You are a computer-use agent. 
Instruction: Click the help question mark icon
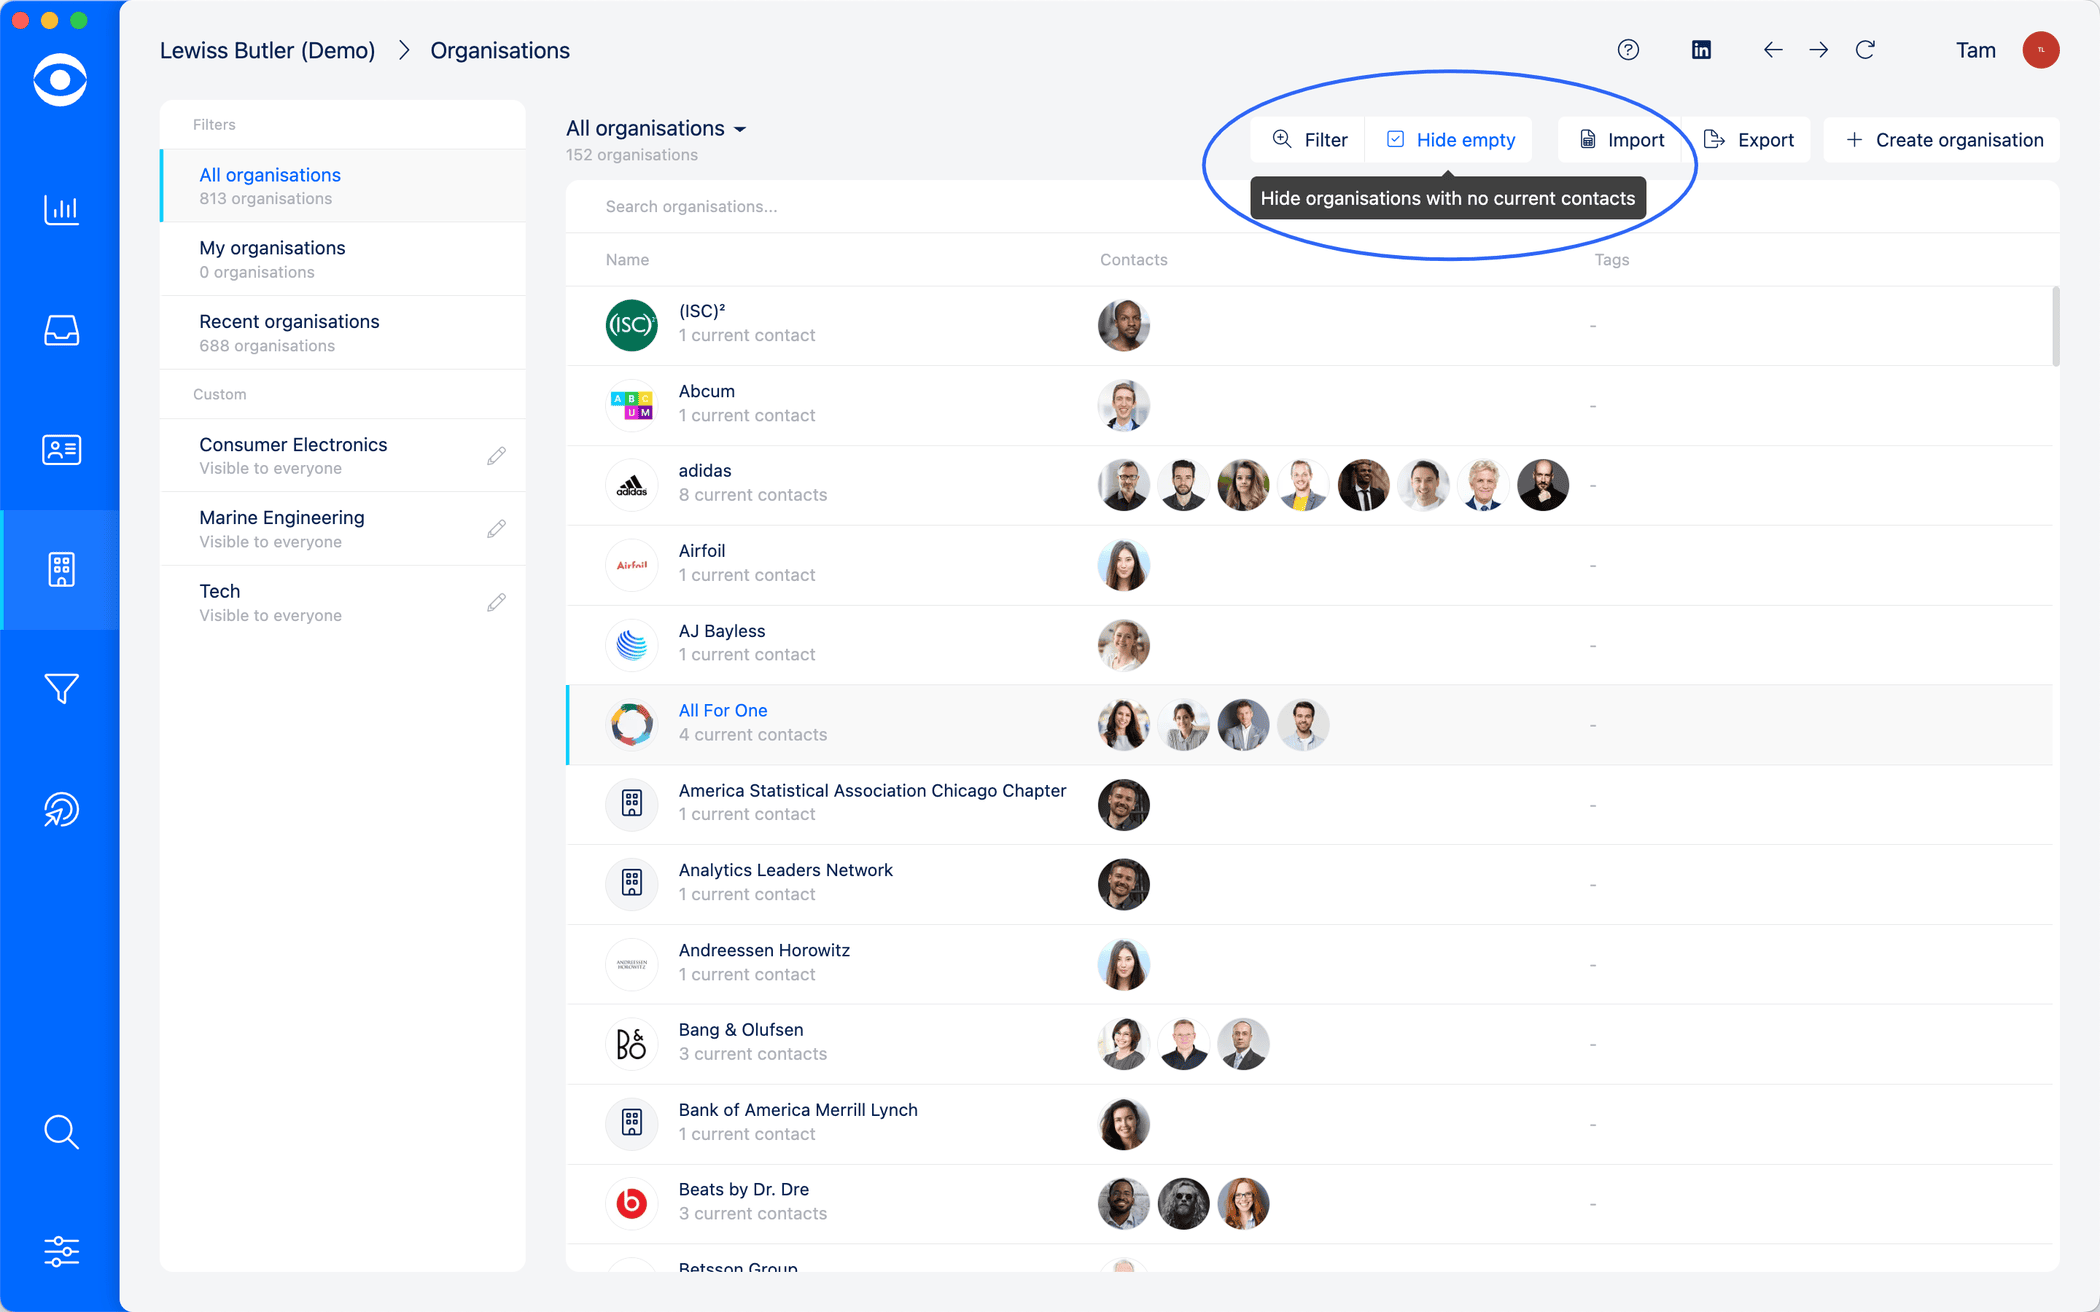[x=1628, y=50]
